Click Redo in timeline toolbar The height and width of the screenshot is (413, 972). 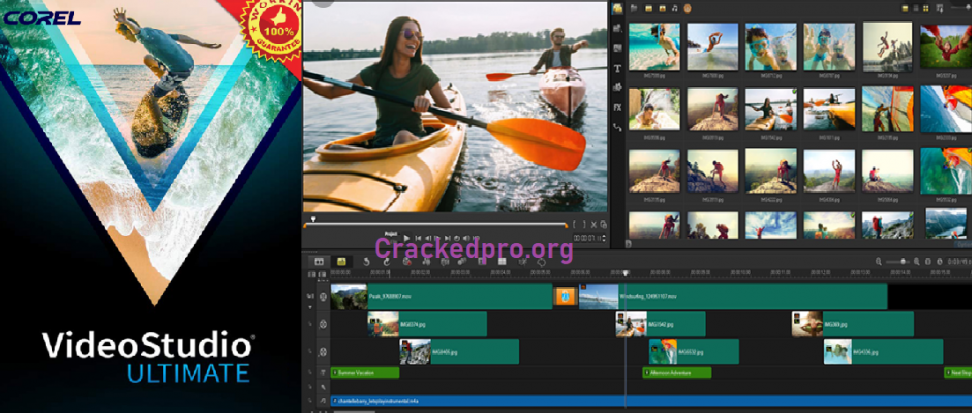387,262
